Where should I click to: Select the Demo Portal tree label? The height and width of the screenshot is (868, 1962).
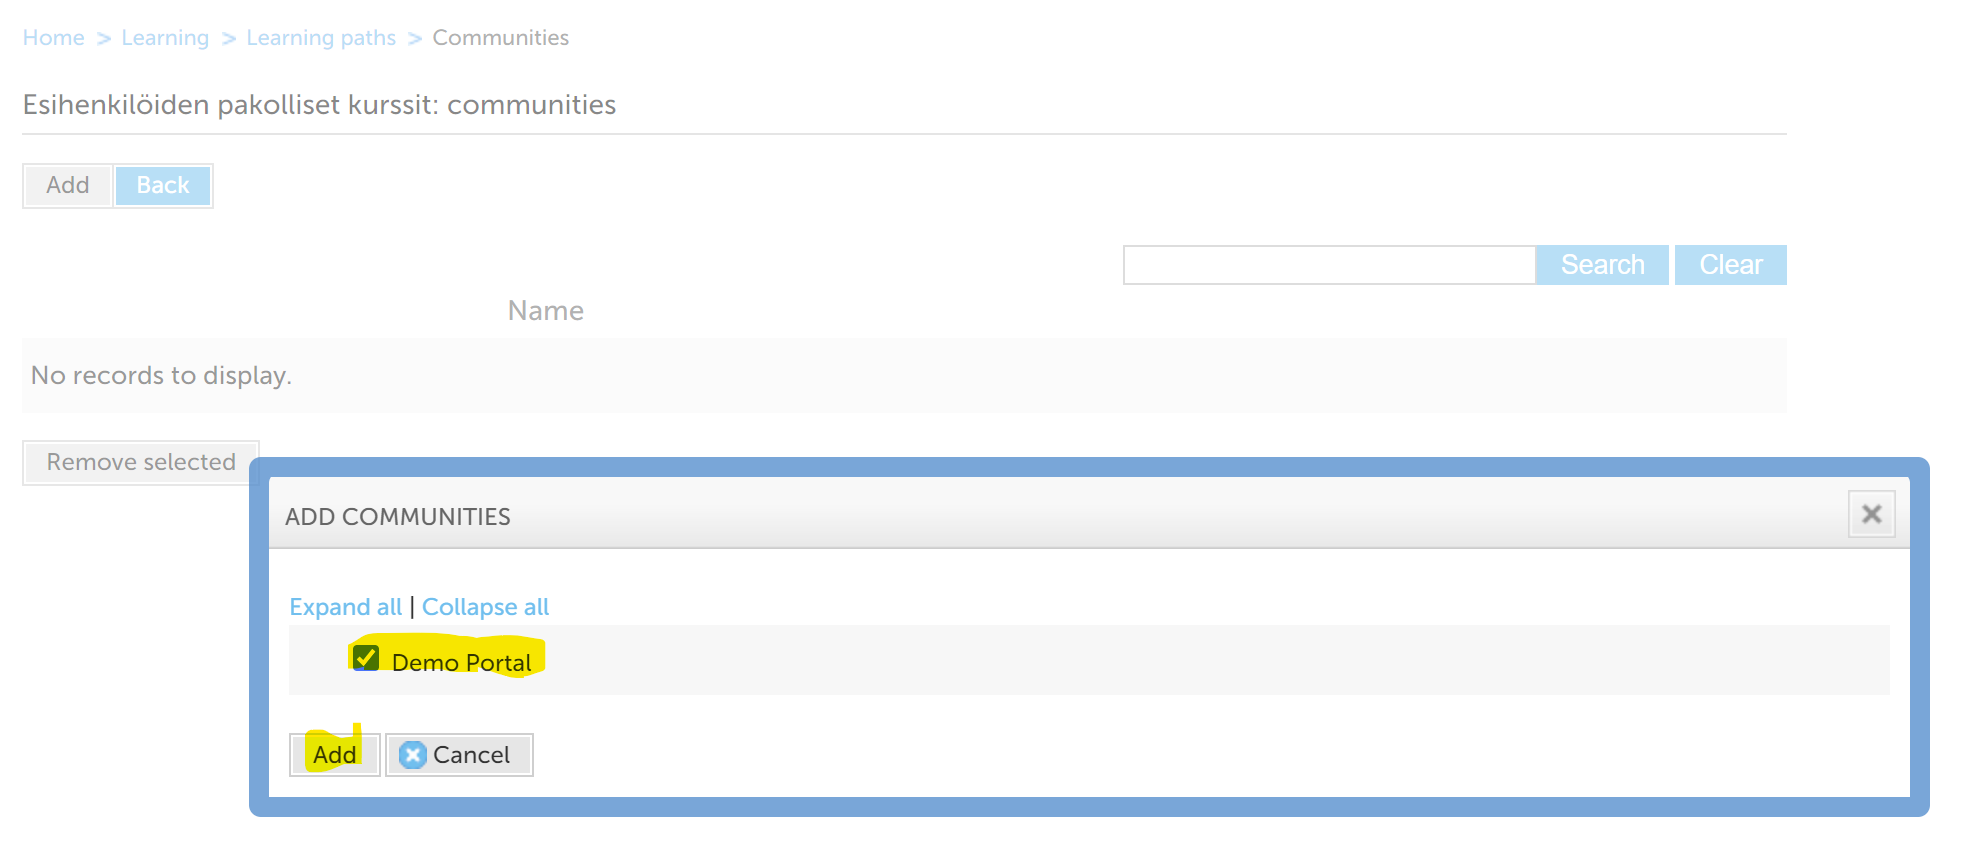[461, 662]
